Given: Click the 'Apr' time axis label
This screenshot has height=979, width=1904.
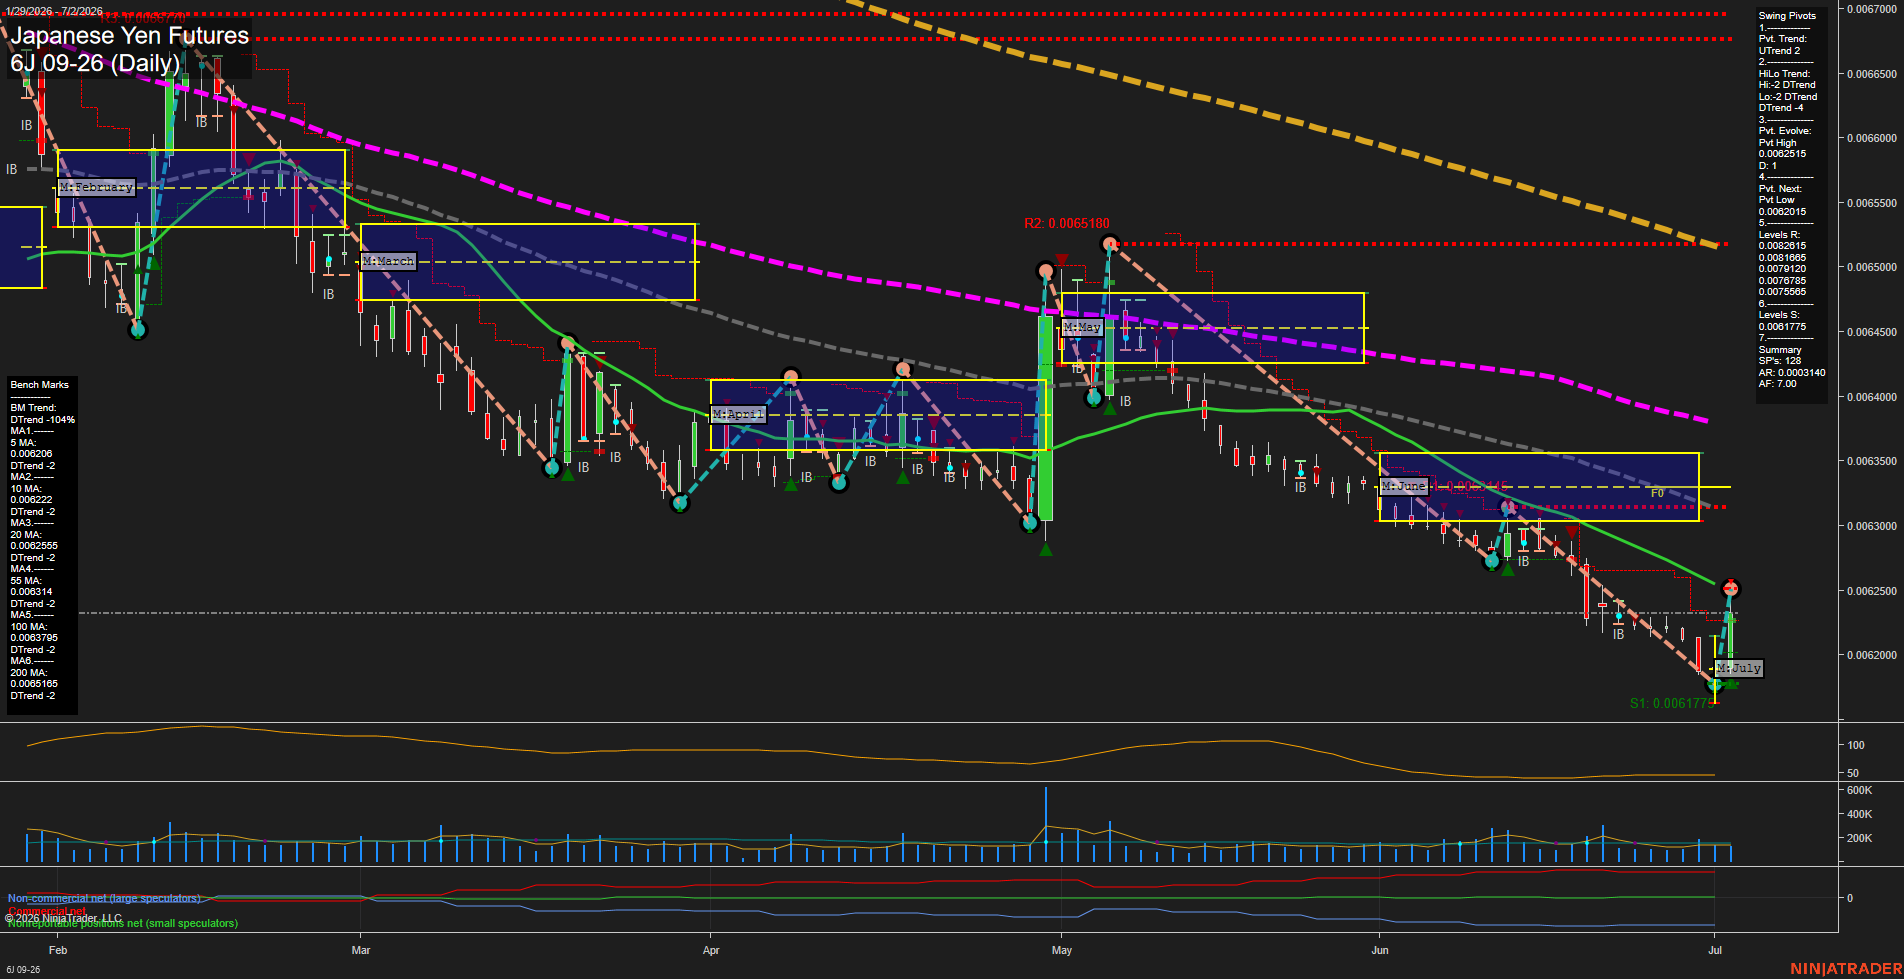Looking at the screenshot, I should pos(711,950).
